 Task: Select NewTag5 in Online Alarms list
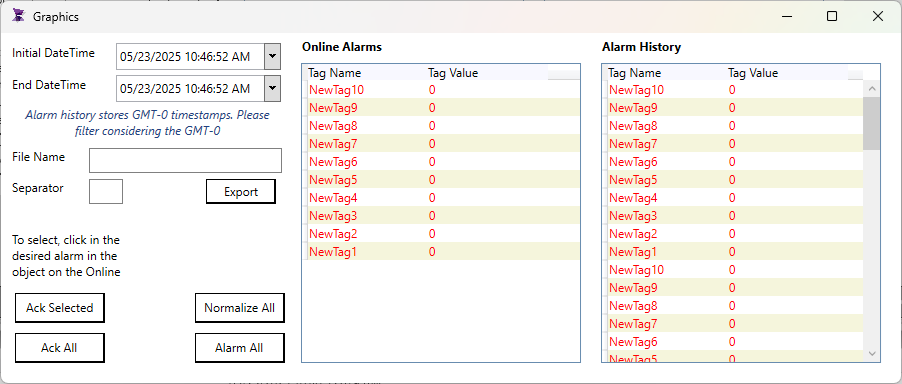tap(441, 180)
